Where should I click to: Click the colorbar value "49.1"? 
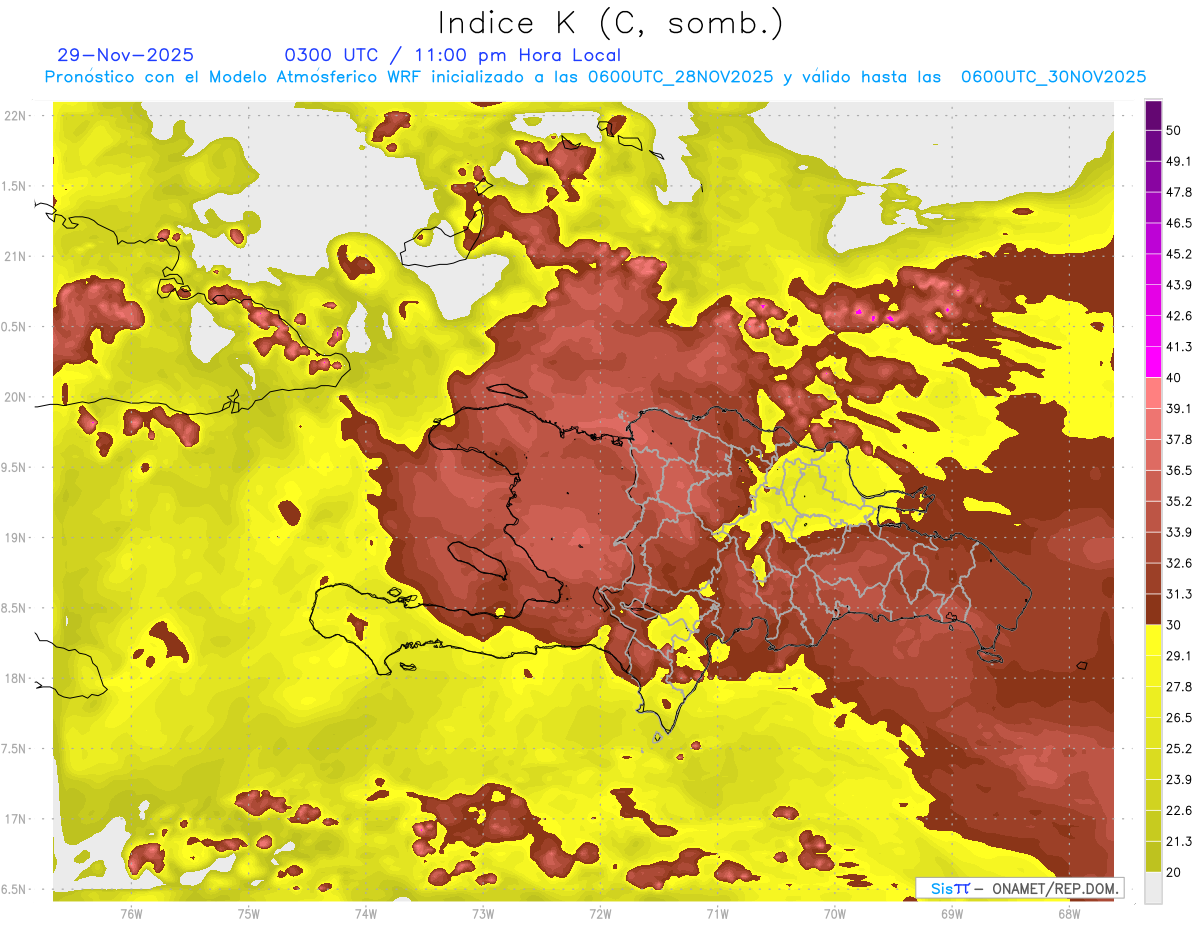coord(1178,161)
